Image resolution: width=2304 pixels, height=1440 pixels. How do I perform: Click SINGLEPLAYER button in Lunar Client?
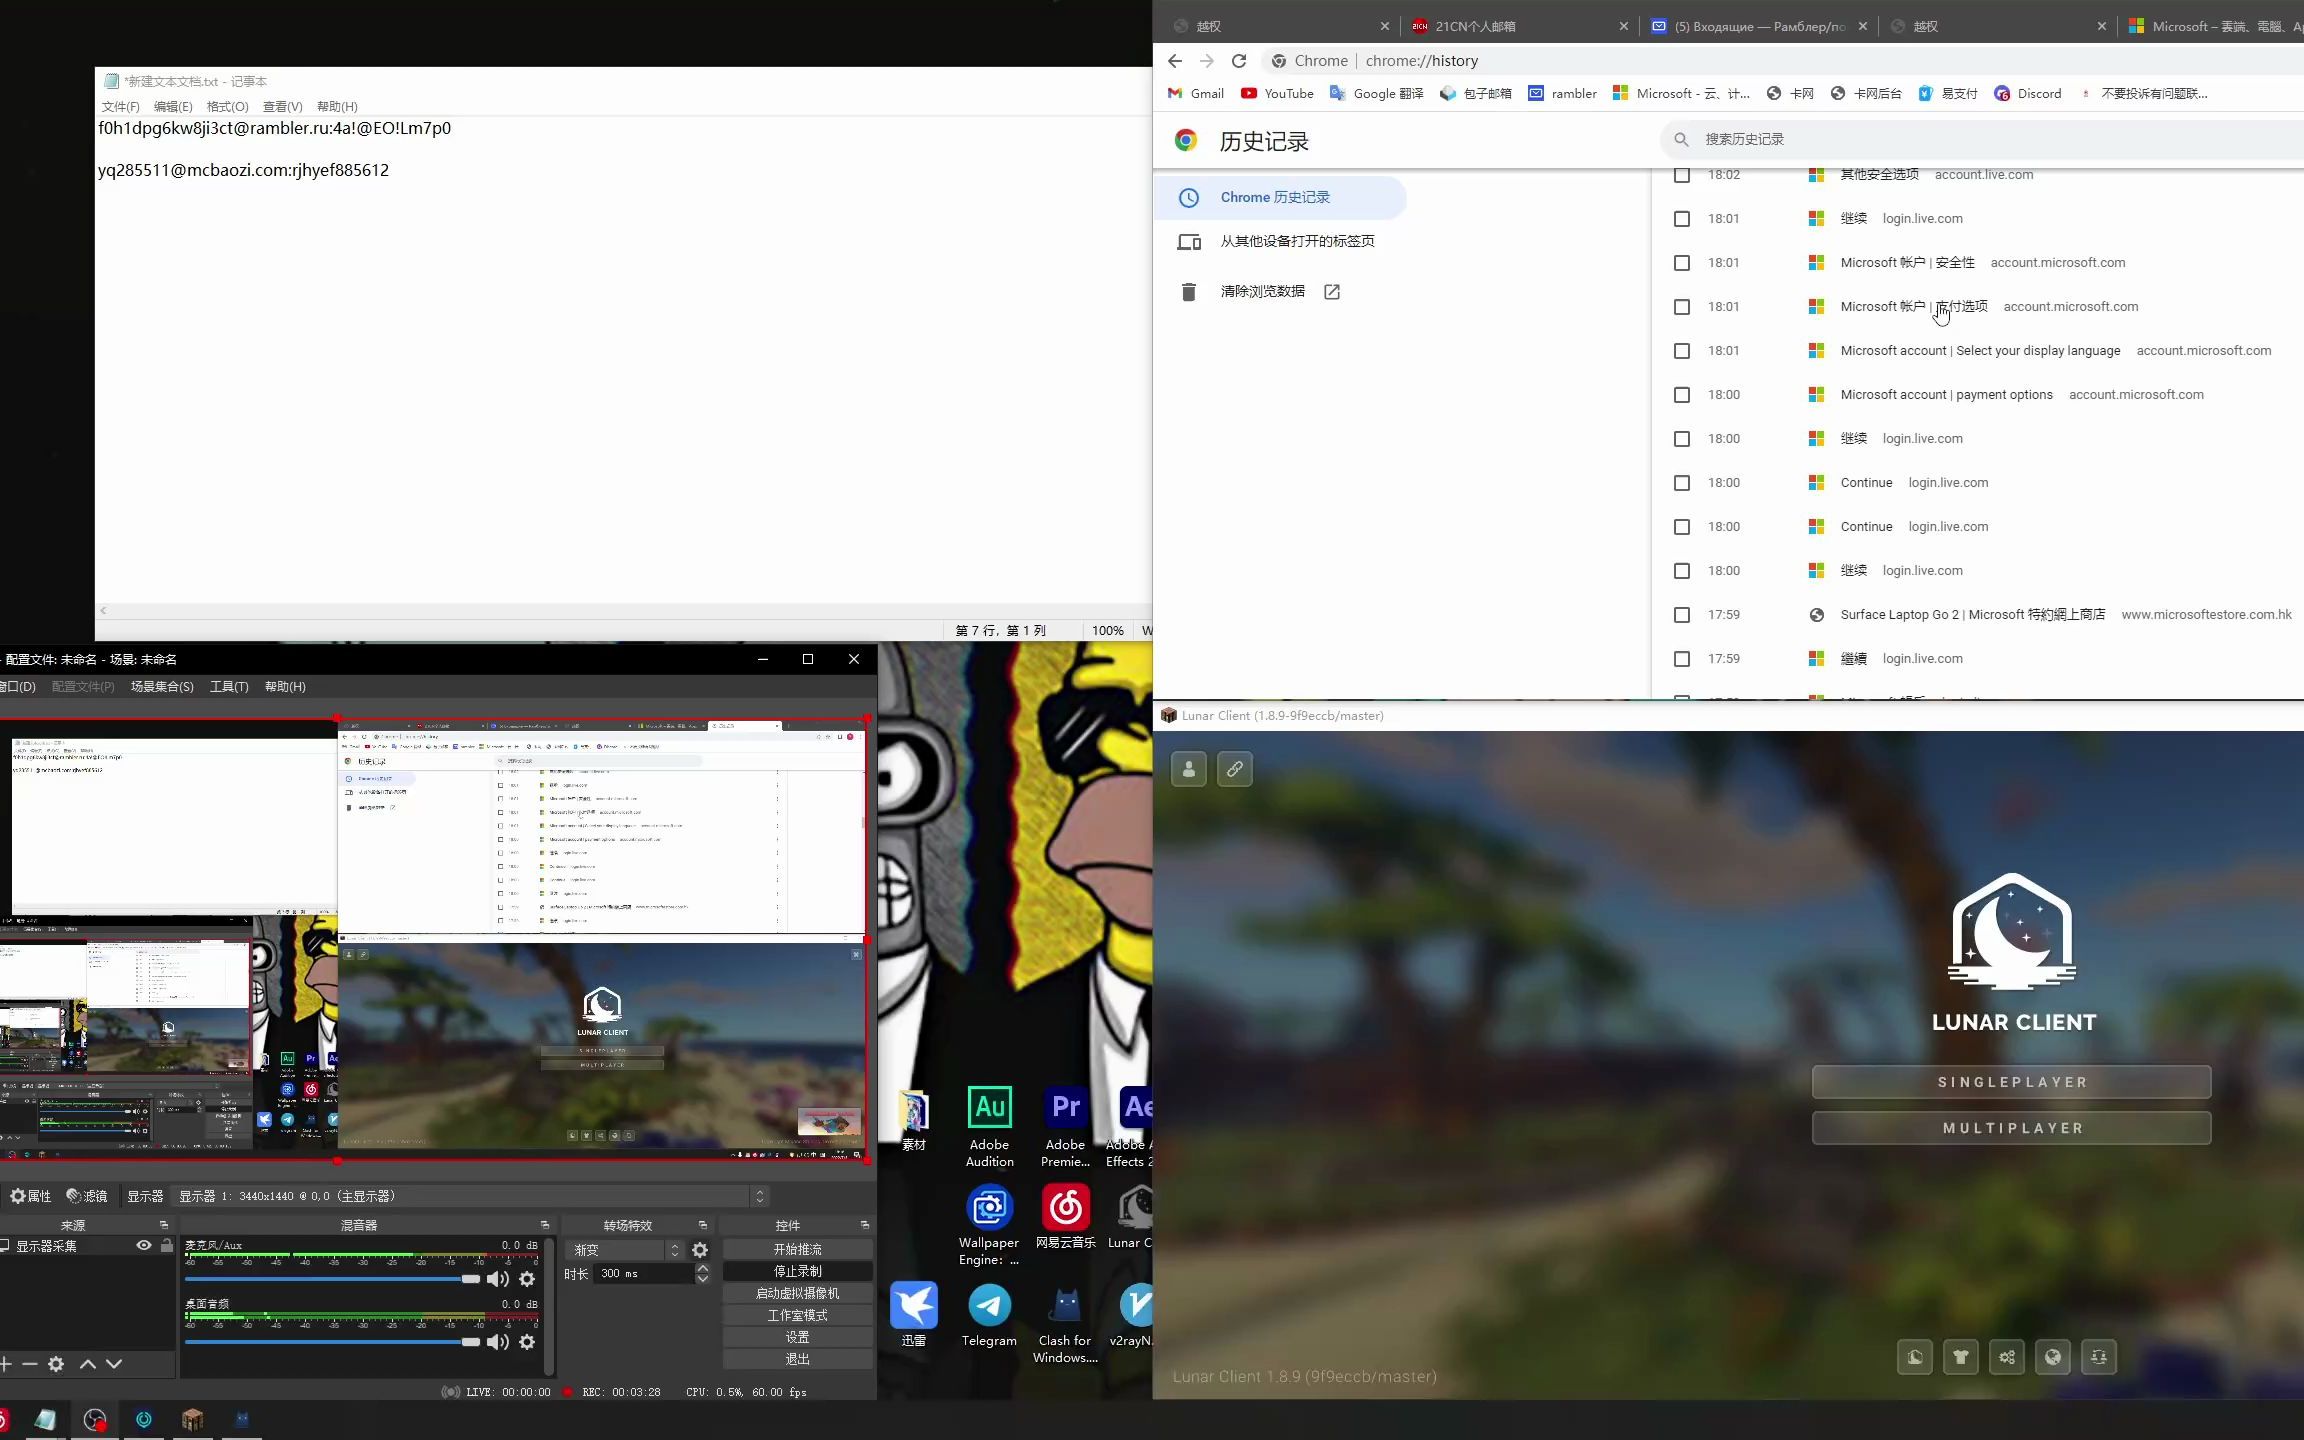click(x=2012, y=1082)
